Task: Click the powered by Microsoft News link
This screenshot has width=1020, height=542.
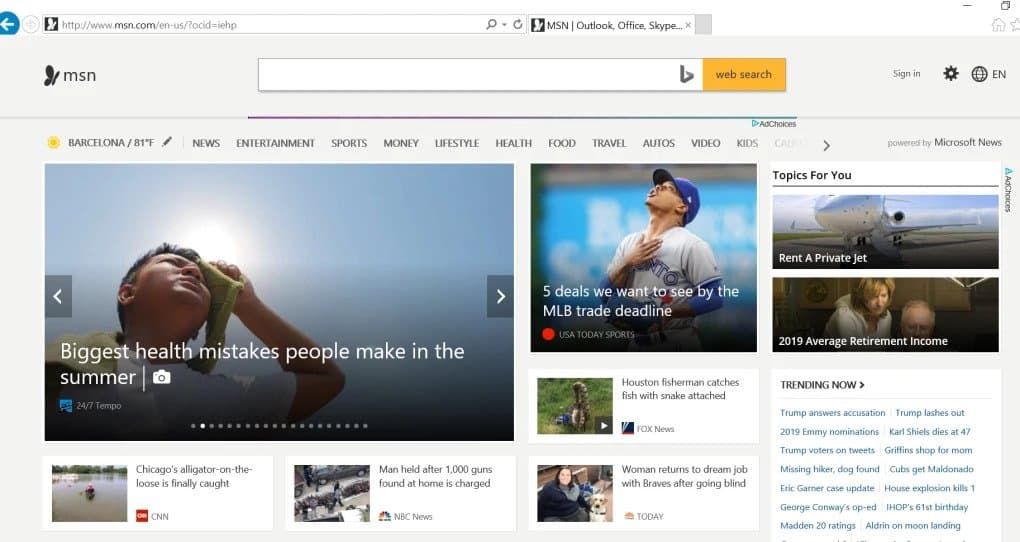Action: click(x=945, y=142)
